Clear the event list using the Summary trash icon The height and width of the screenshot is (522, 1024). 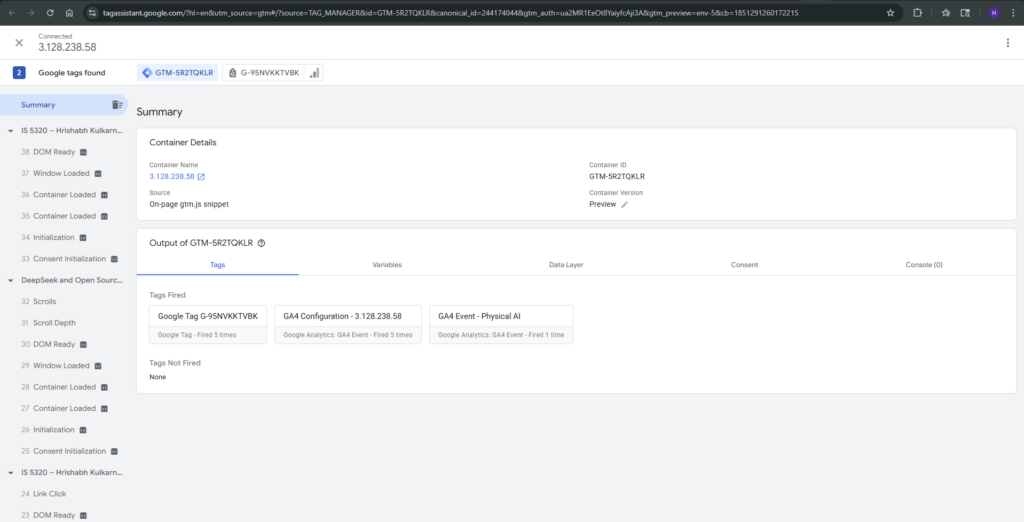coord(117,105)
